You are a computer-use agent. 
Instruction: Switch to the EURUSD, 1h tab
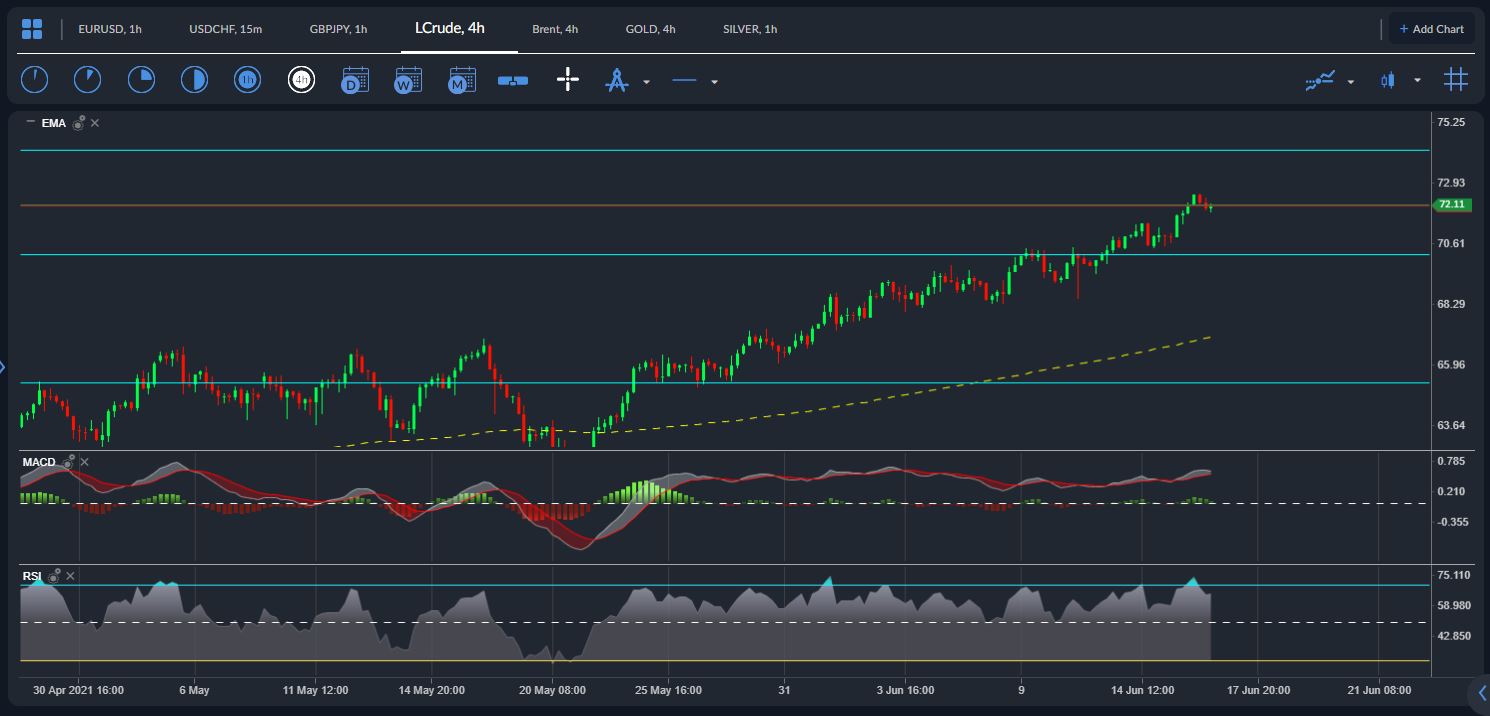(110, 29)
